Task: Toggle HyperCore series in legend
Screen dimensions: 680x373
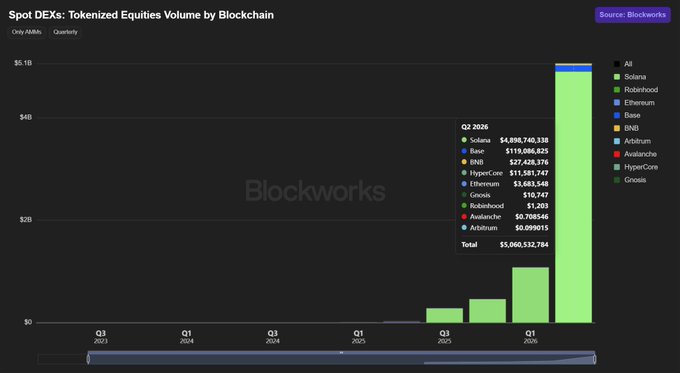Action: pos(636,167)
